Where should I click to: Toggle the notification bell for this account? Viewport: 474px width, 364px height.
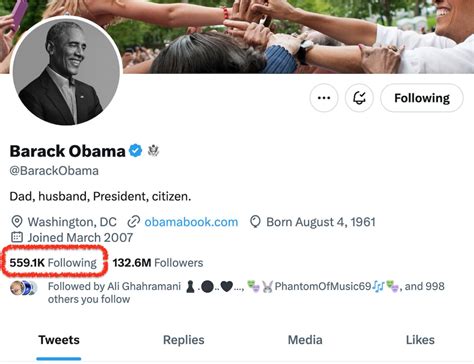click(359, 98)
